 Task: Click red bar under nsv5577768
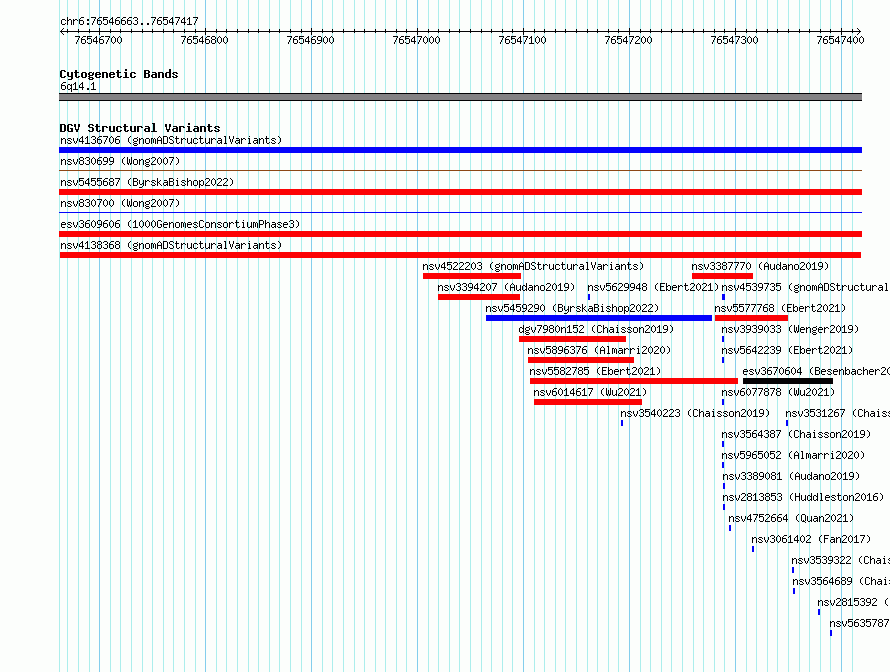[751, 318]
